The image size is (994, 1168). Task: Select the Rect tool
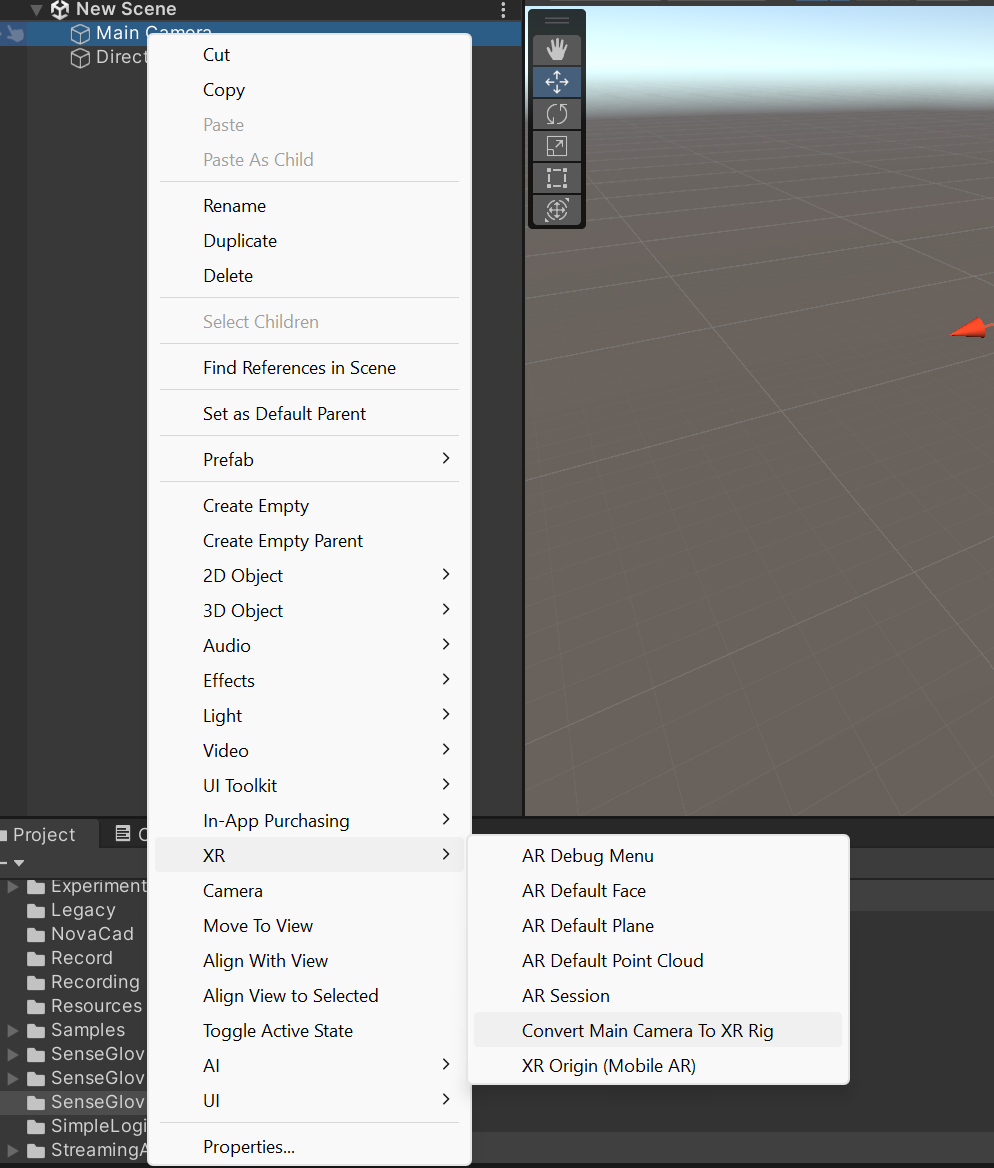coord(556,178)
